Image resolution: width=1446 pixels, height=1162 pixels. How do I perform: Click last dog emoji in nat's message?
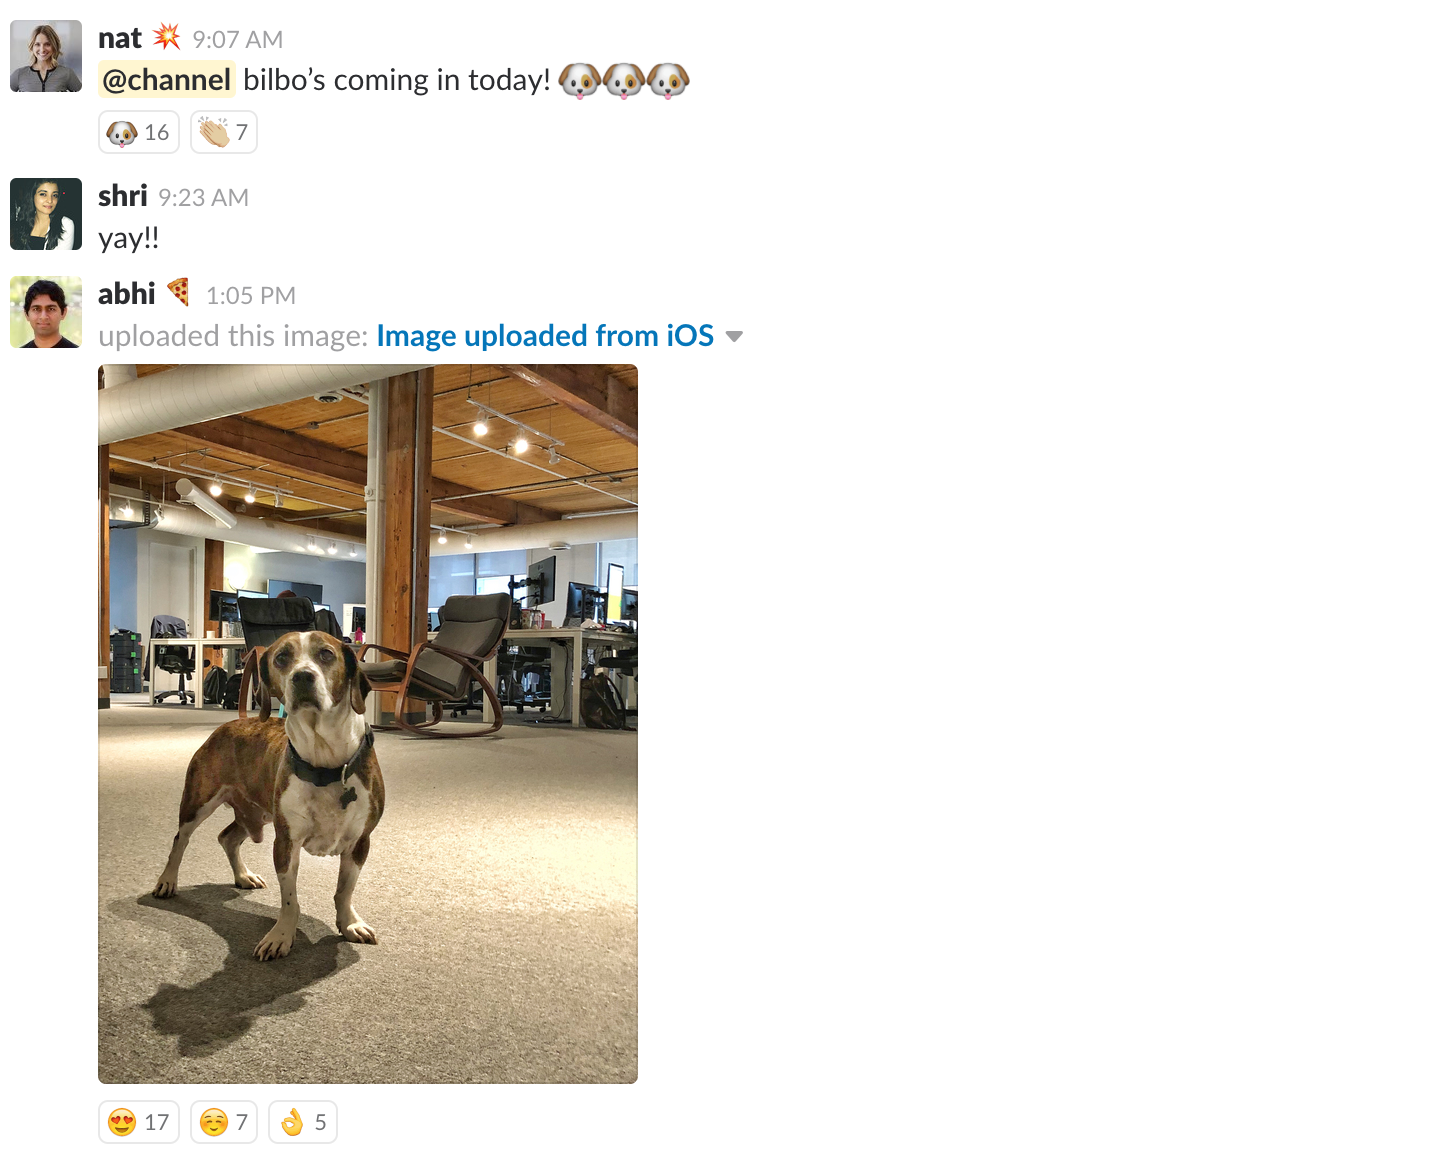pyautogui.click(x=668, y=80)
